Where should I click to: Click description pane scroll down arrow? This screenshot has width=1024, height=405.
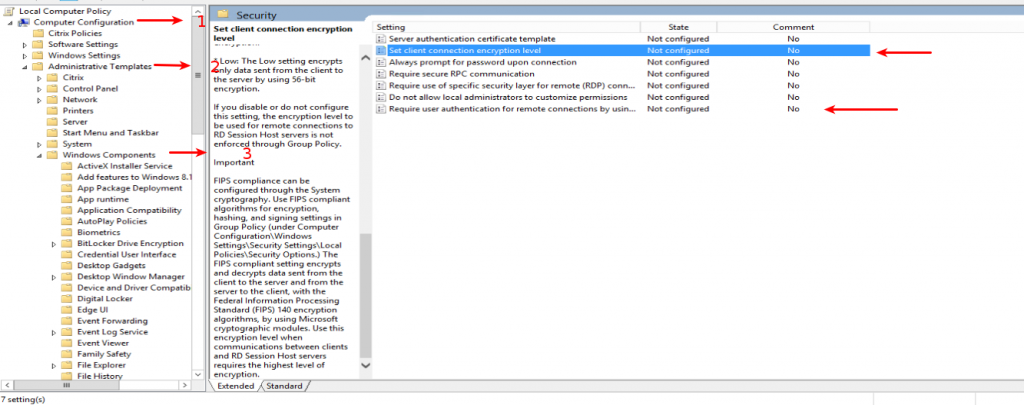click(x=365, y=366)
